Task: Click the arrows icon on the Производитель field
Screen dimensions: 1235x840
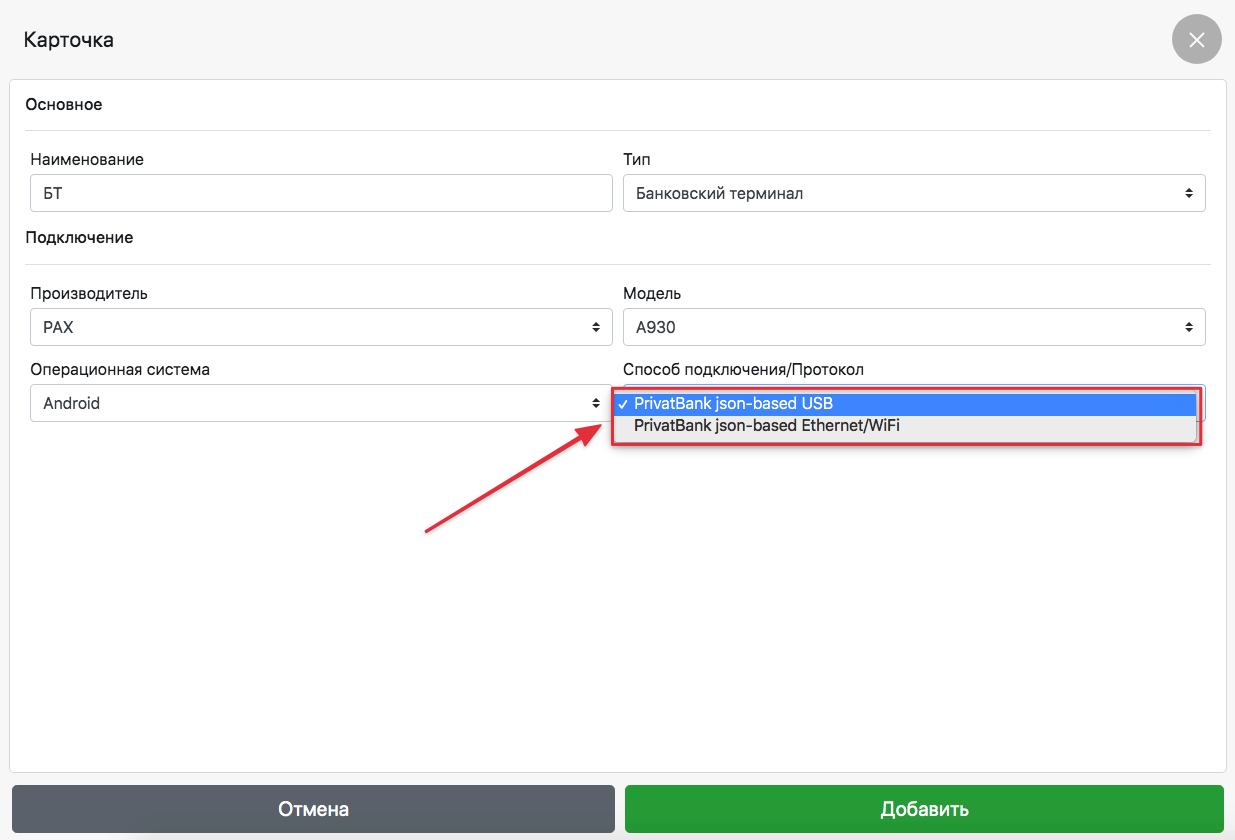Action: 596,327
